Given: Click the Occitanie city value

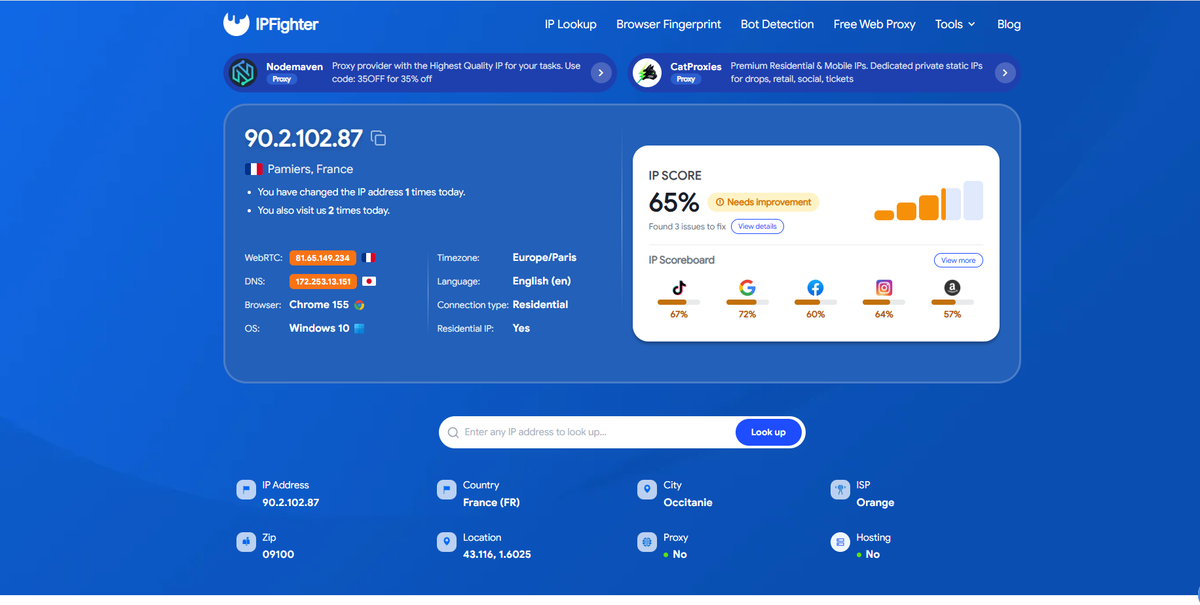Looking at the screenshot, I should coord(688,502).
